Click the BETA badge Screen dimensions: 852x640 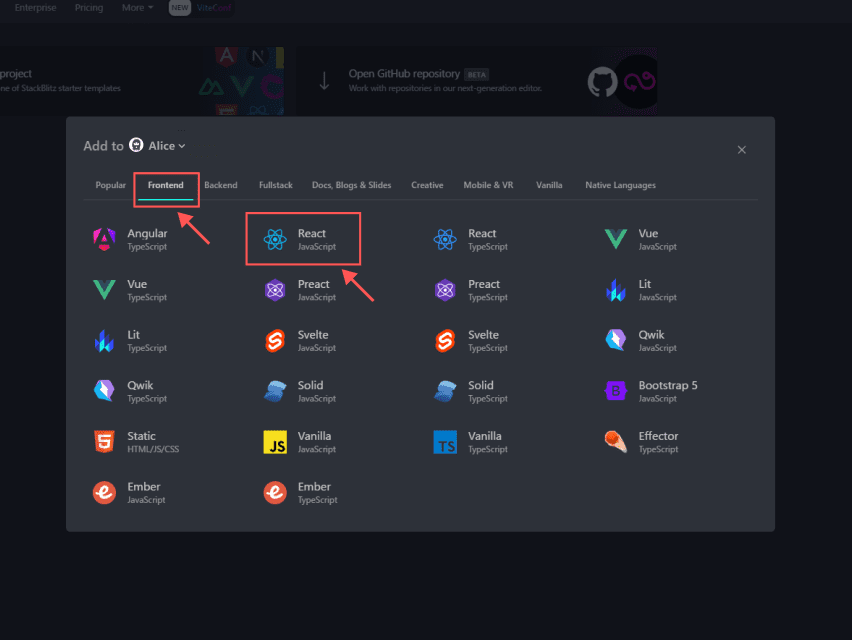click(x=477, y=74)
